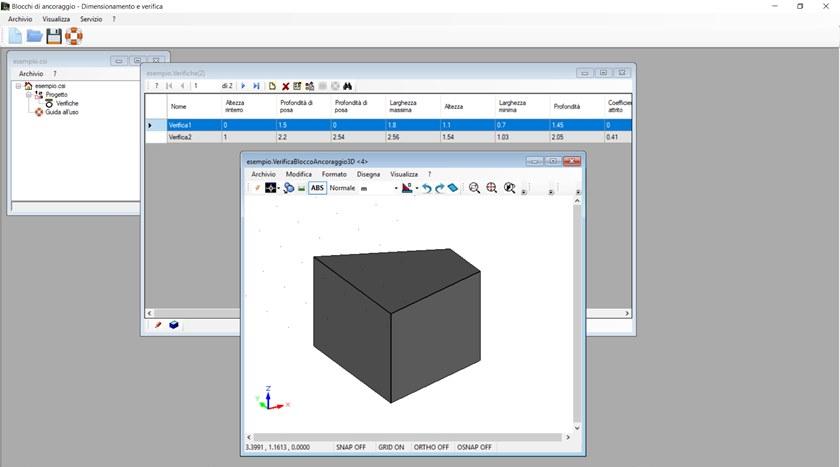840x467 pixels.
Task: Toggle ORTHO OFF in status bar
Action: [x=433, y=447]
